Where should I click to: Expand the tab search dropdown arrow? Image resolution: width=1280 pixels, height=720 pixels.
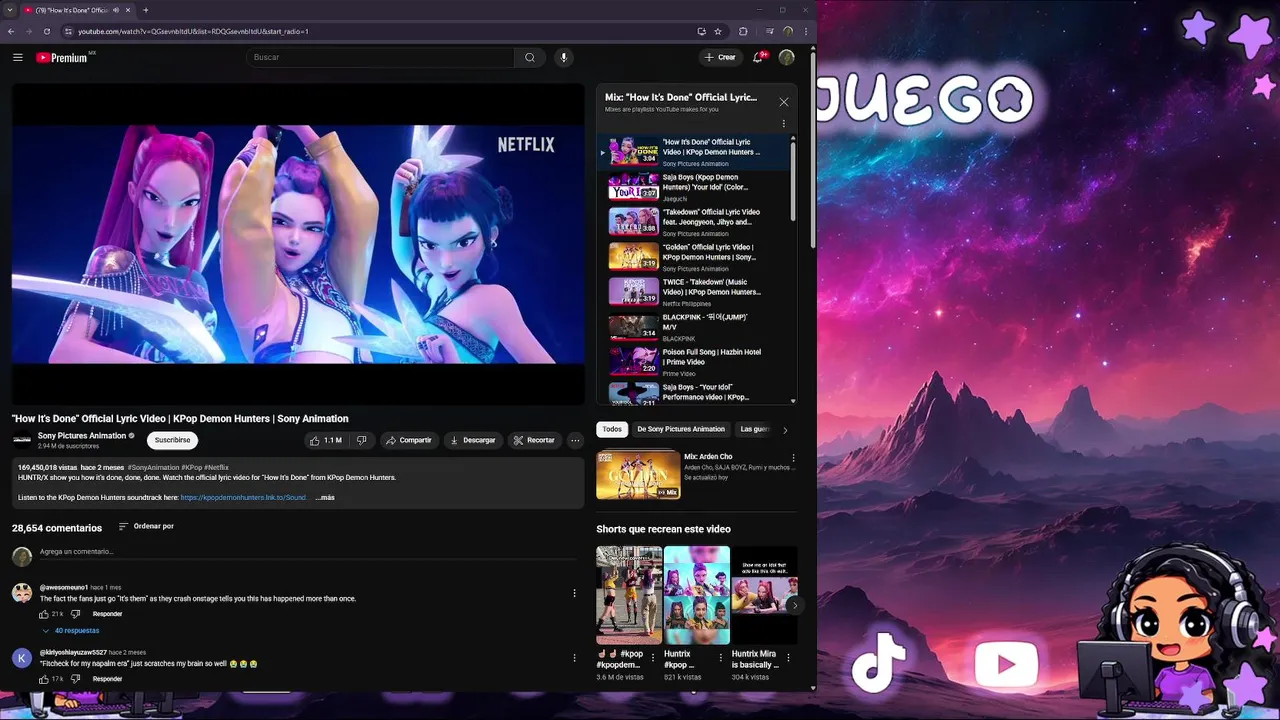tap(10, 10)
